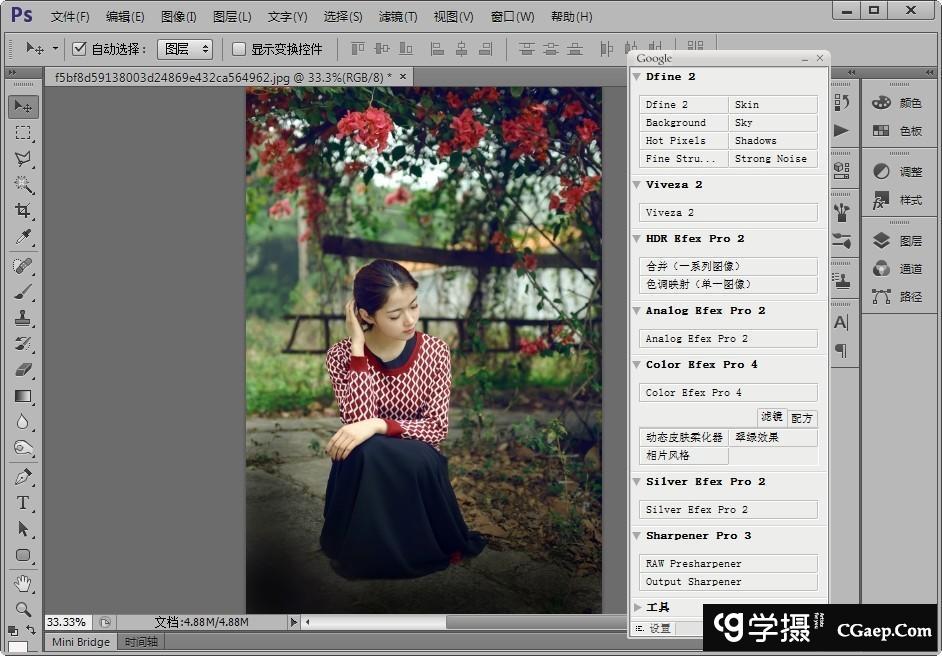The height and width of the screenshot is (656, 942).
Task: Select the Pen tool
Action: click(x=23, y=477)
